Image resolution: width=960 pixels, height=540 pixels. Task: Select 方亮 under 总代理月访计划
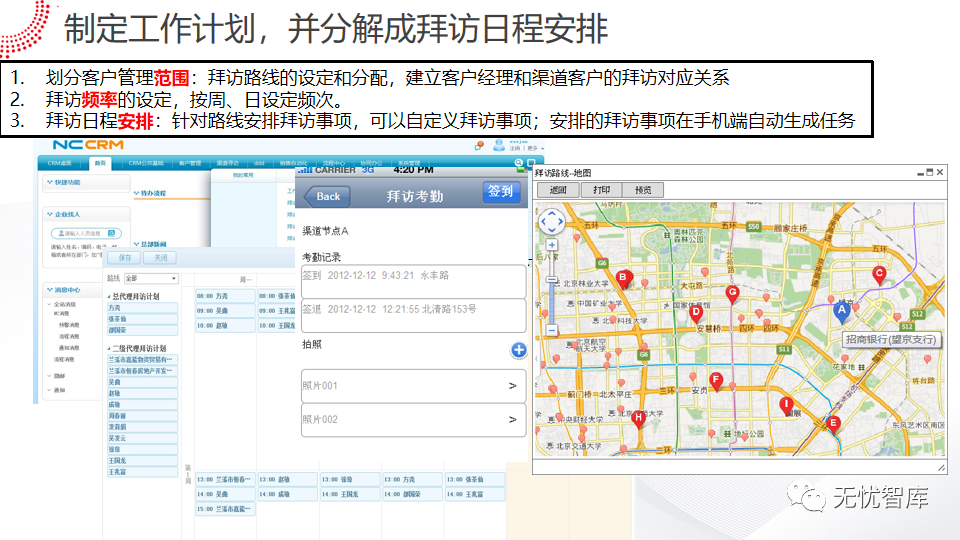point(143,308)
